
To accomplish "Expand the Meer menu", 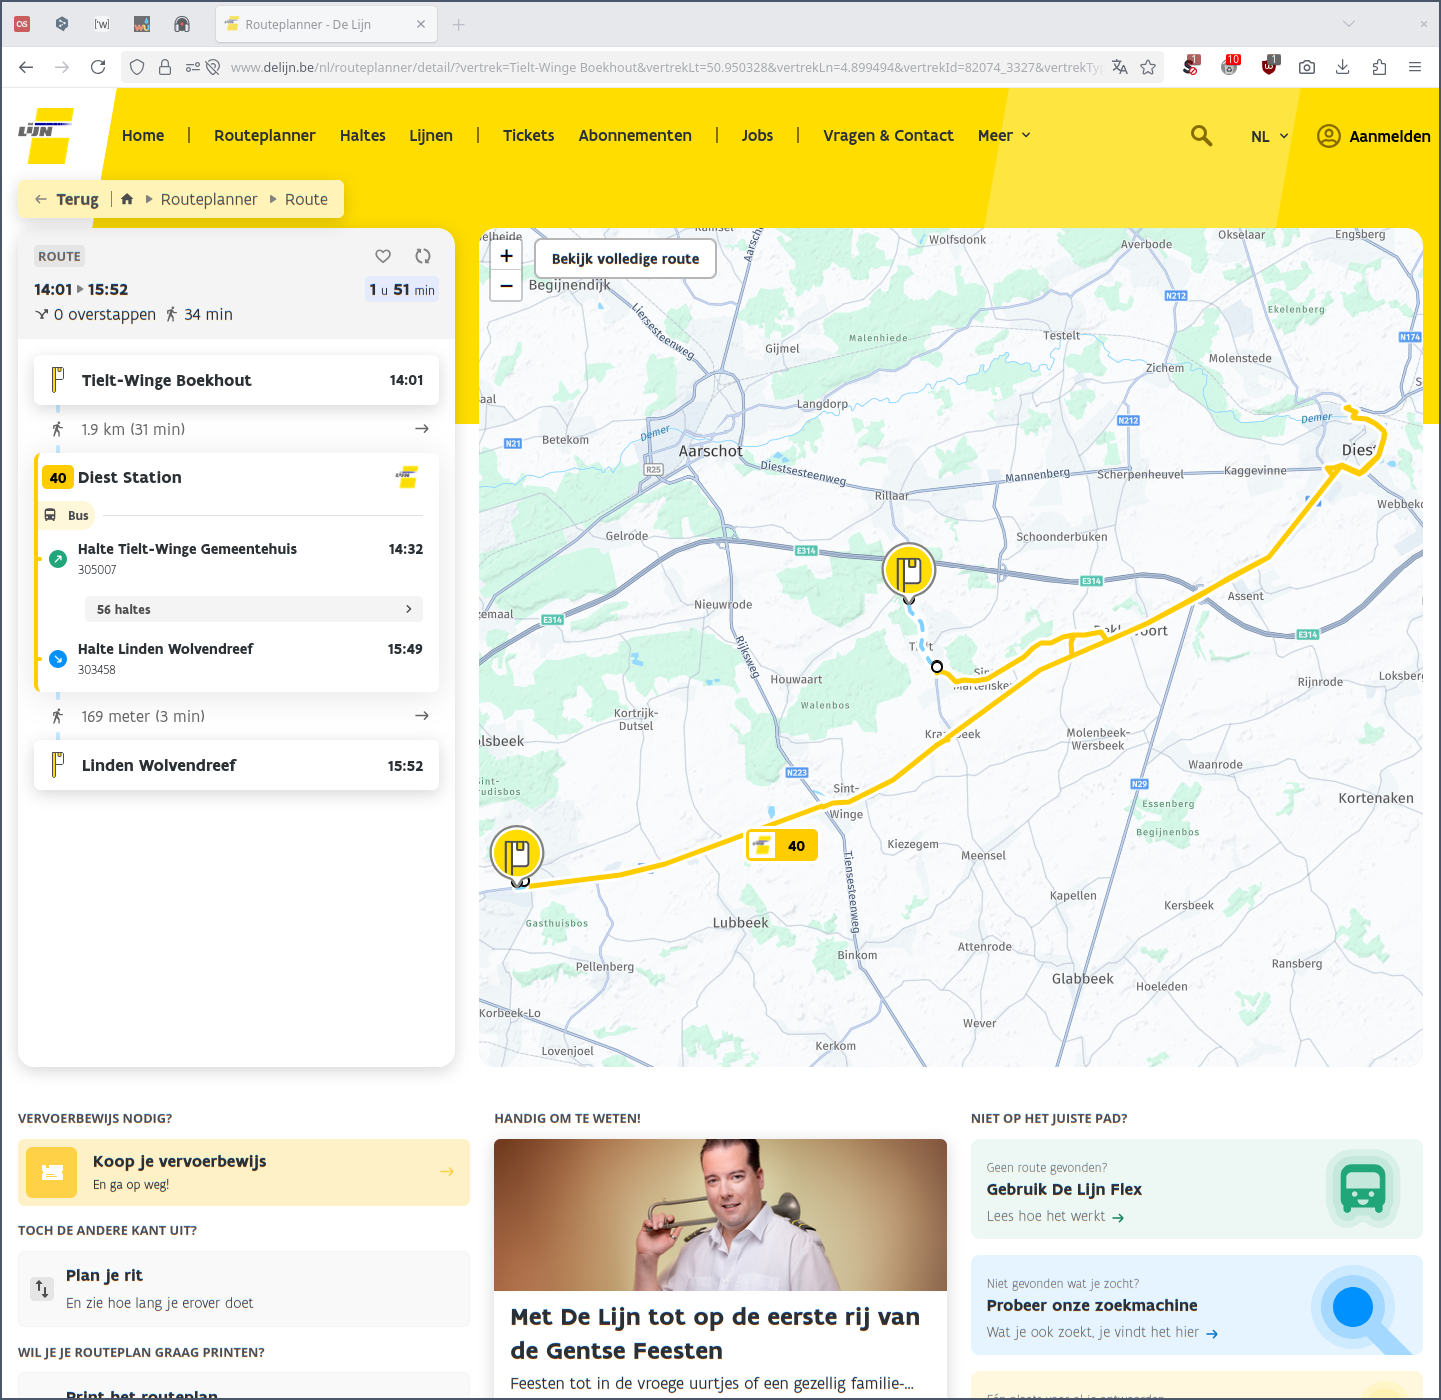I will 1004,136.
